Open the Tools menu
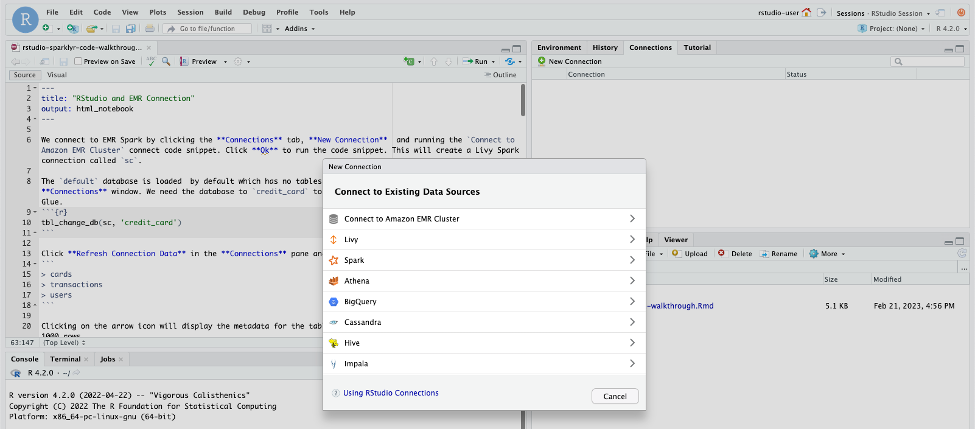 [318, 12]
